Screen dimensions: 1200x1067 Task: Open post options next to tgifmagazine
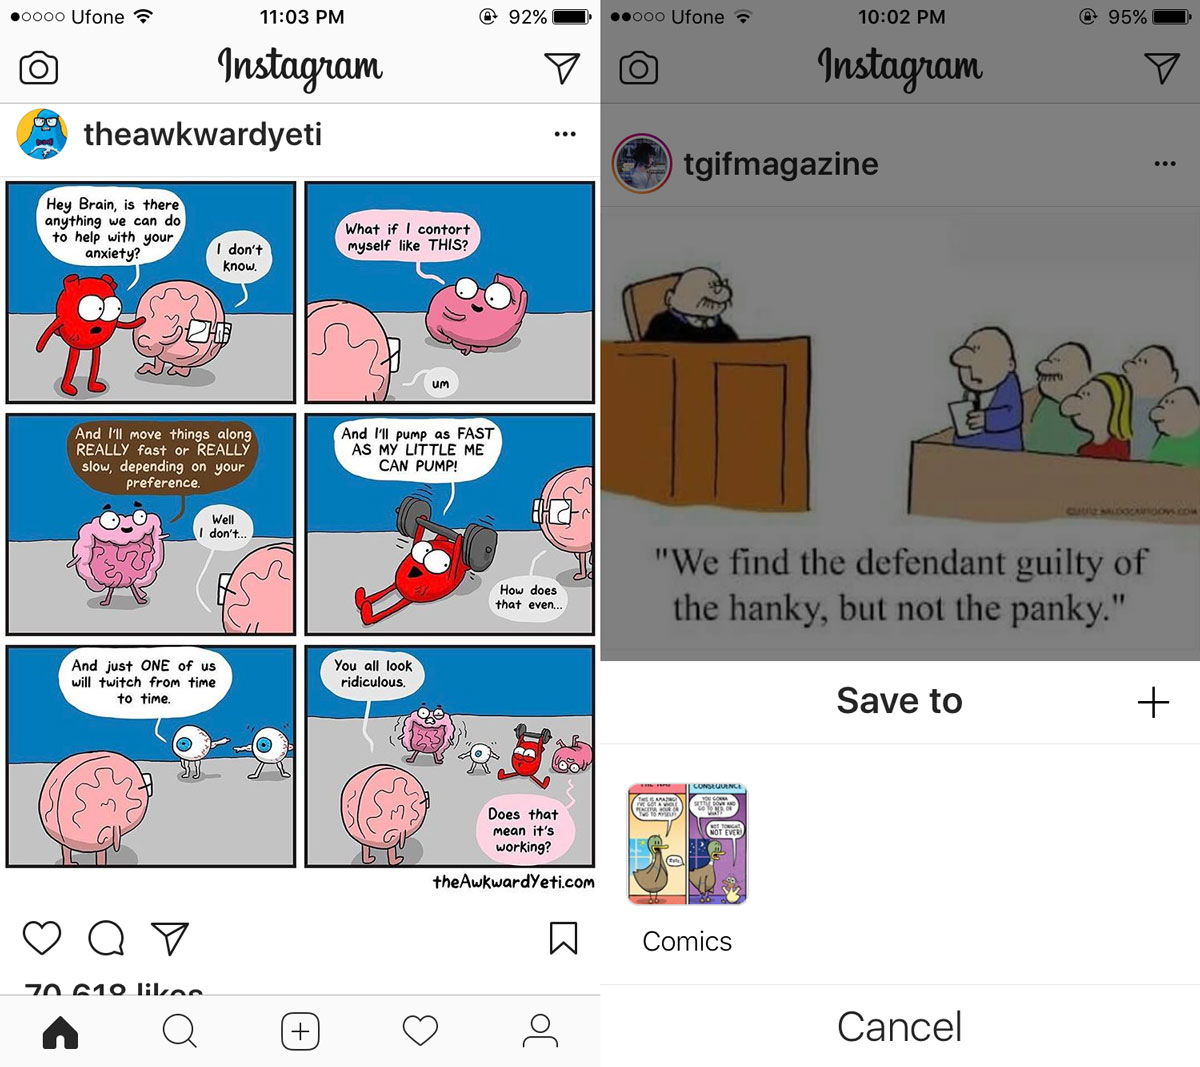tap(1165, 163)
